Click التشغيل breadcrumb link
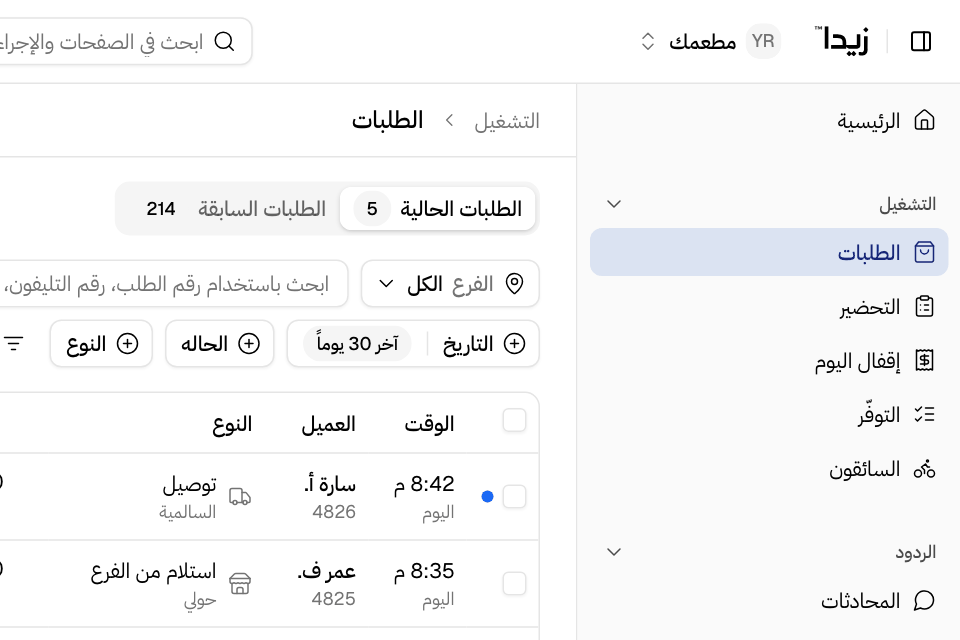The width and height of the screenshot is (960, 640). (x=507, y=121)
